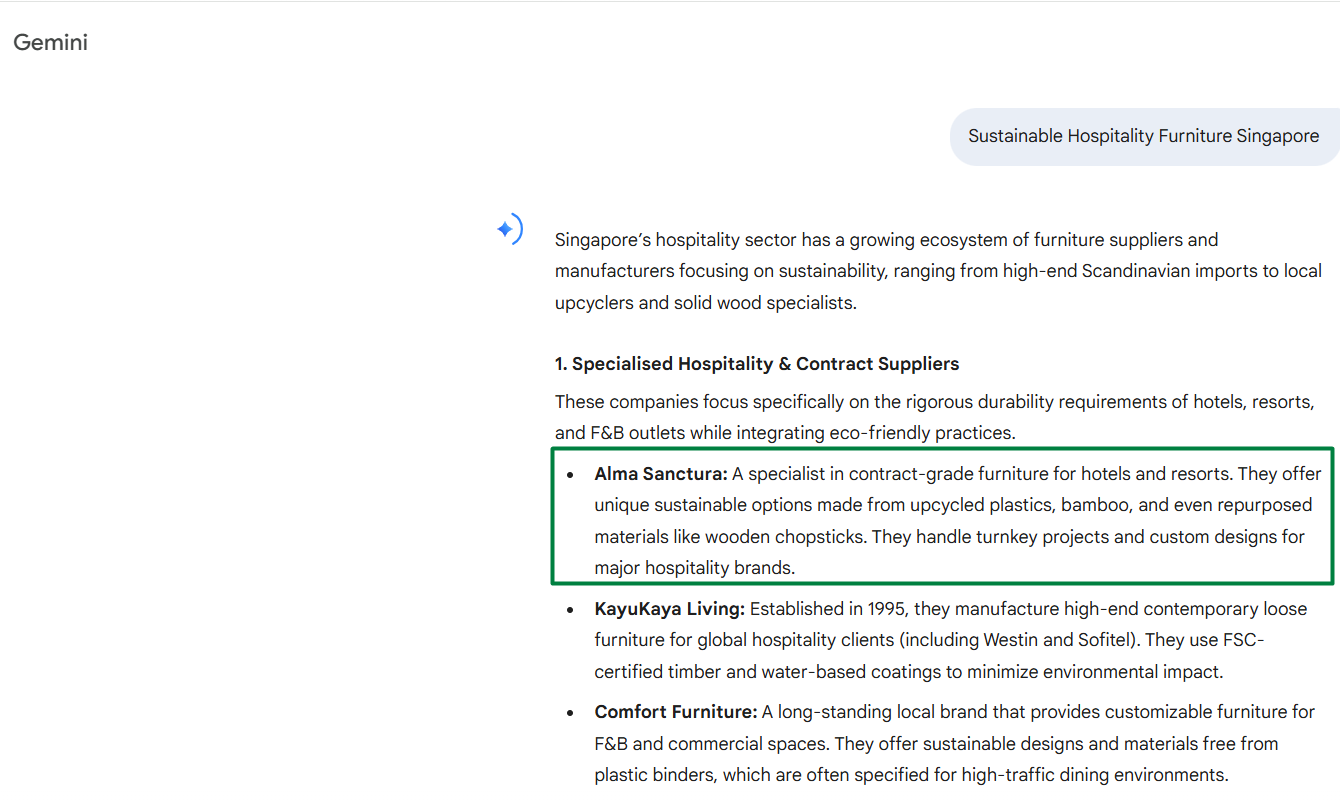Click the Gemini sparkle response icon
The image size is (1340, 802).
pyautogui.click(x=509, y=230)
